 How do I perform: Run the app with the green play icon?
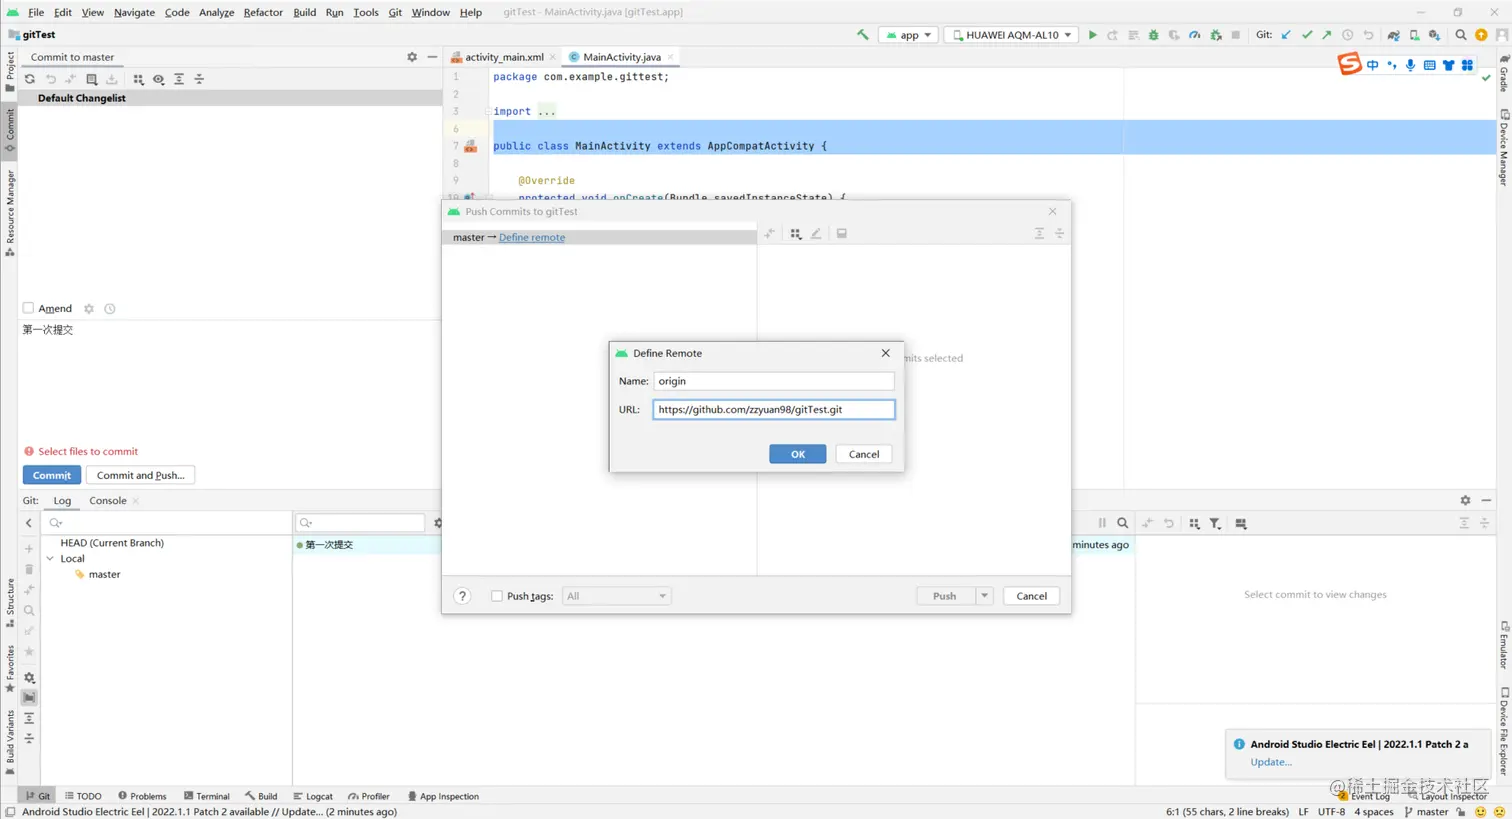[1093, 35]
